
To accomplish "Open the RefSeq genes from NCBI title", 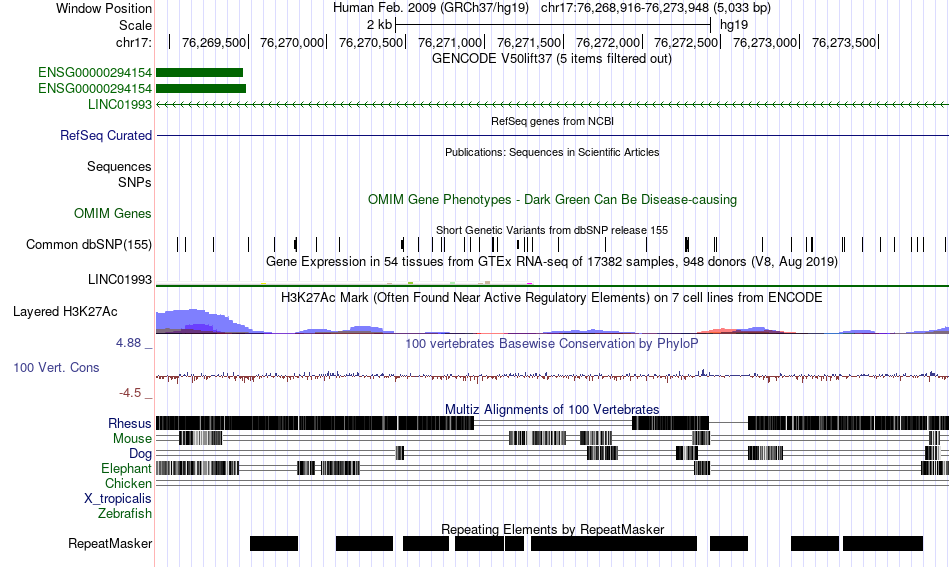I will tap(552, 121).
